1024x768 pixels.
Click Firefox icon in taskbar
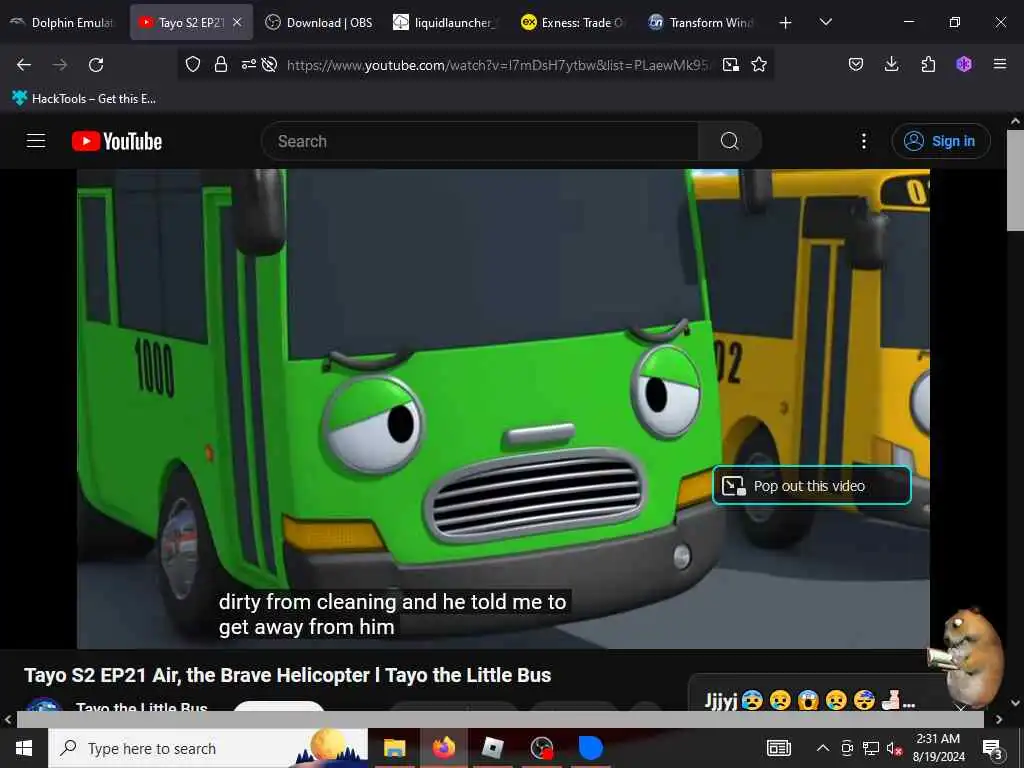(443, 748)
